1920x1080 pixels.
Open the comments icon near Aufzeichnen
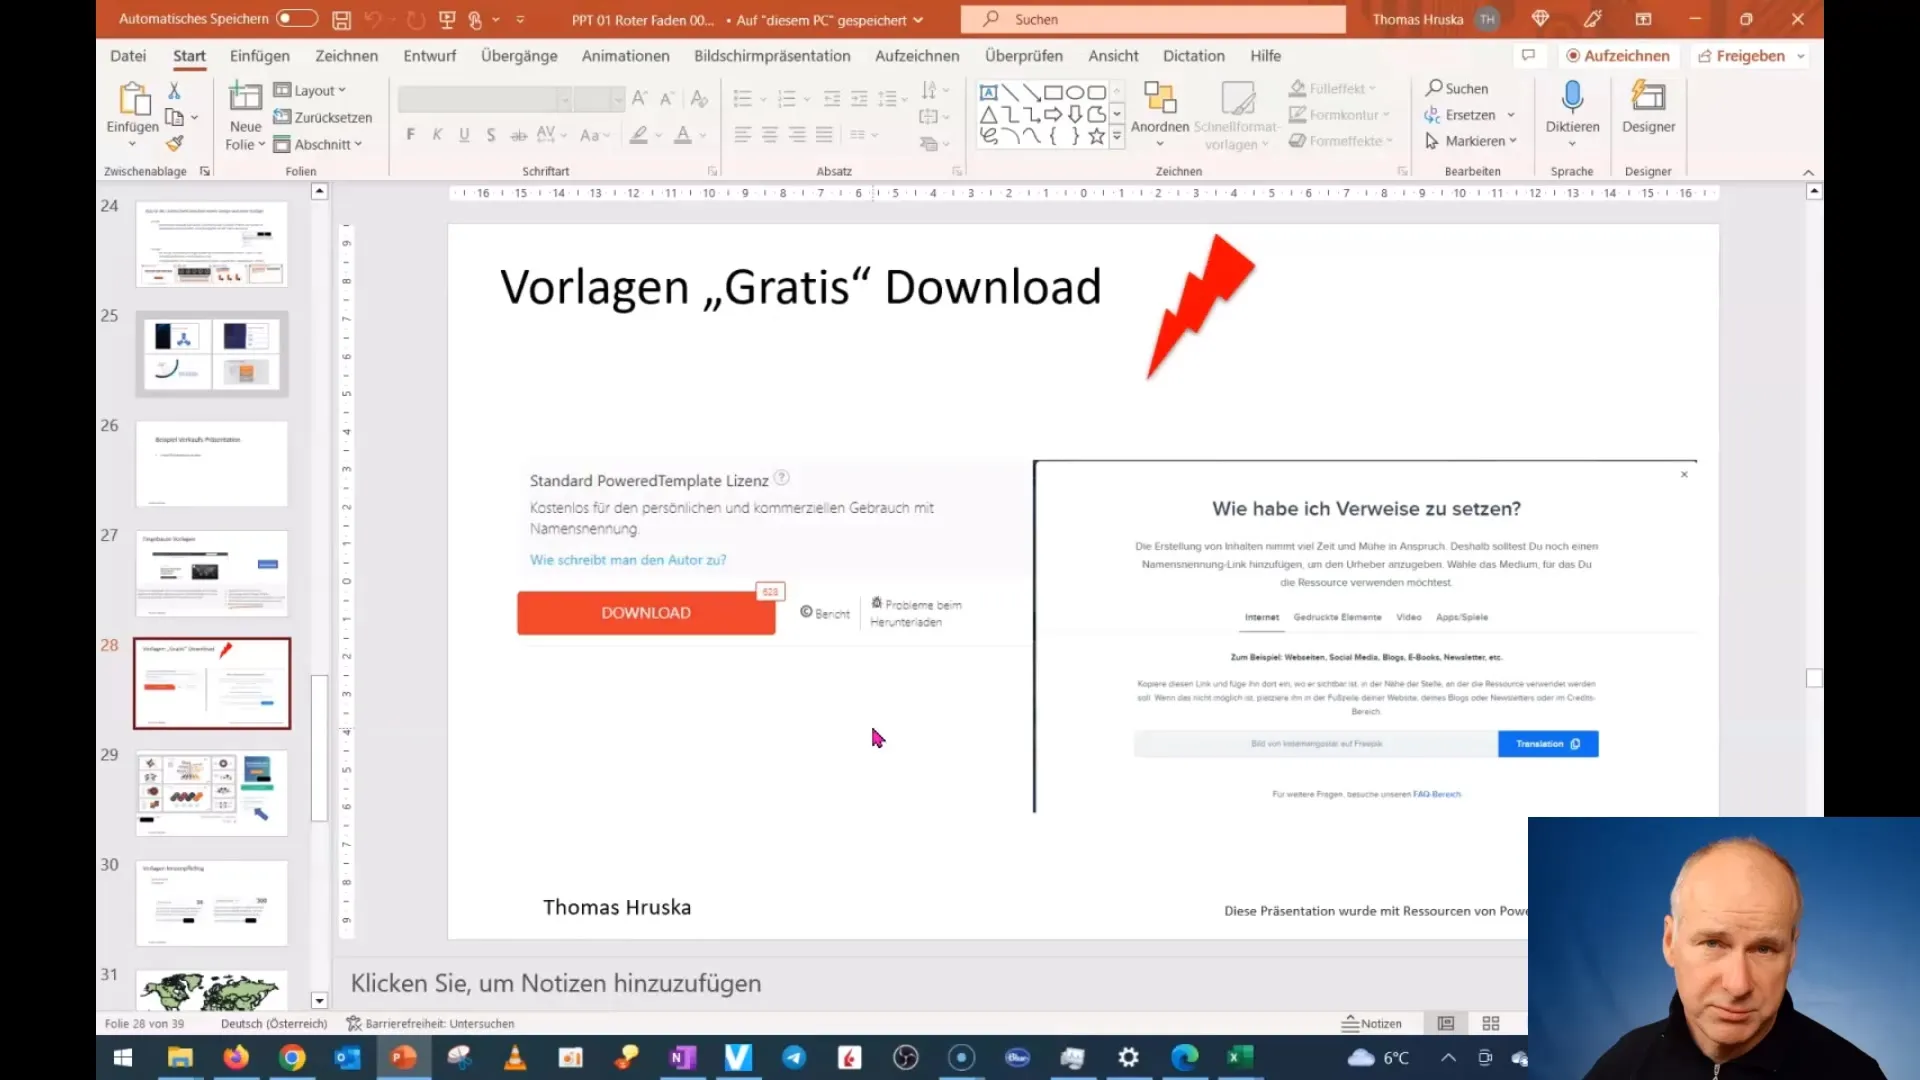pyautogui.click(x=1528, y=56)
